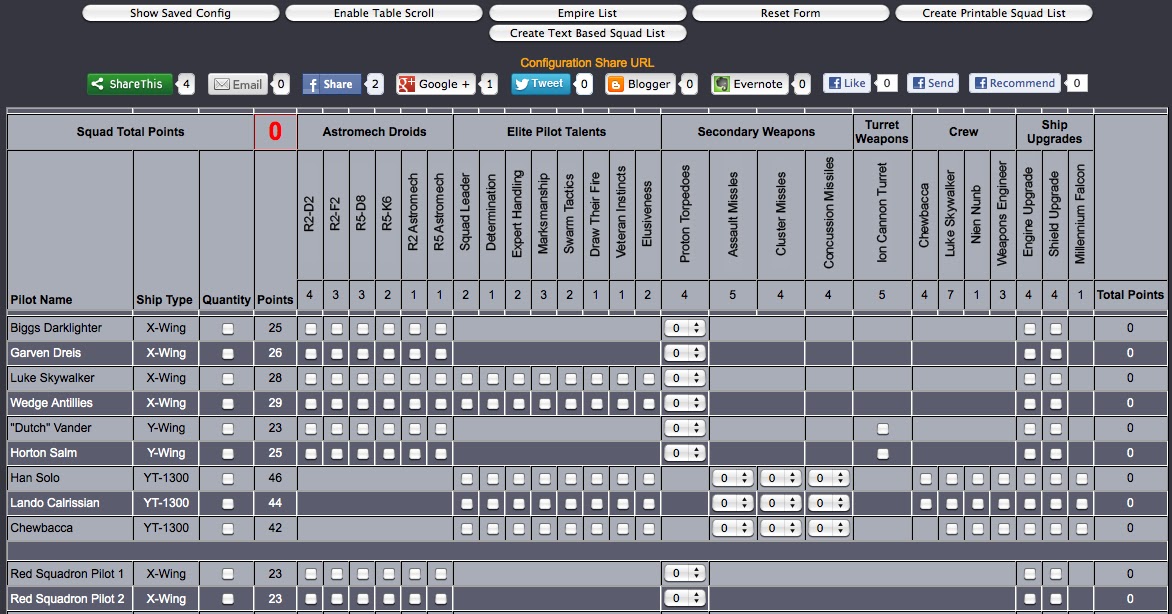Click Create Text Based Squad List
Viewport: 1172px width, 614px height.
(587, 33)
